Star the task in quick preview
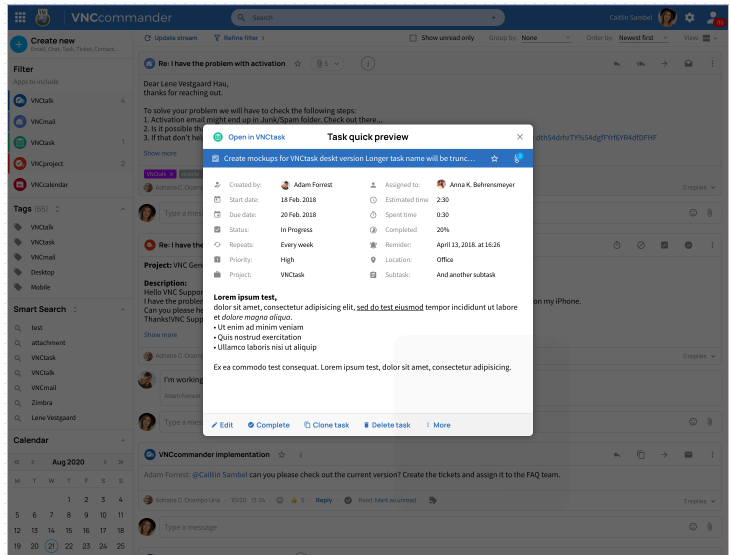Viewport: 731px width, 555px height. [x=494, y=159]
